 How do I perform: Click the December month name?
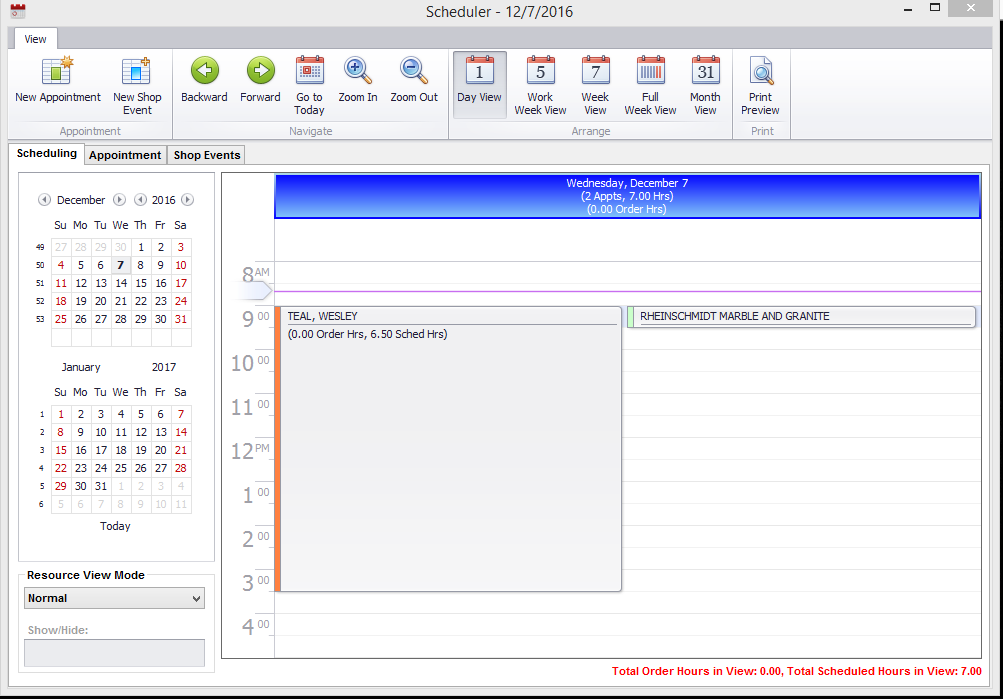coord(81,200)
